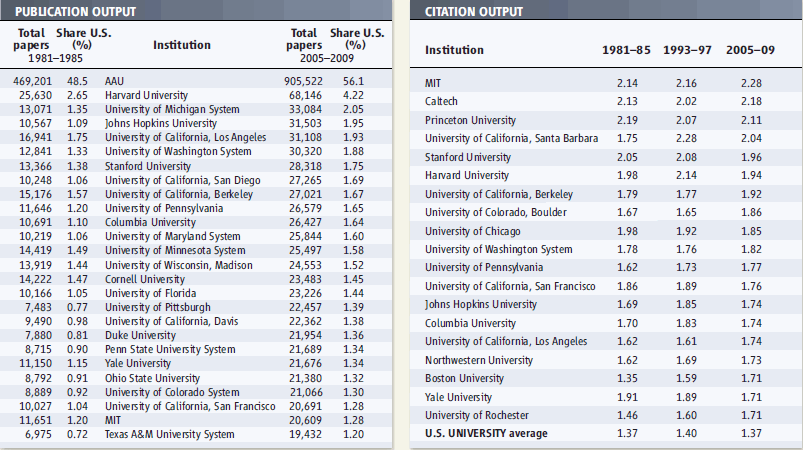Click University of Florida
Screen dimensions: 803x450
click(x=151, y=293)
